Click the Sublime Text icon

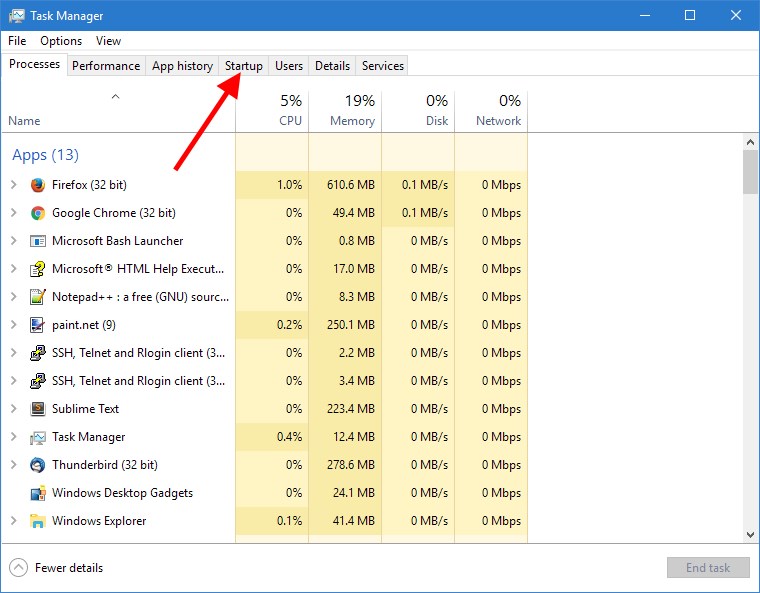(x=38, y=409)
